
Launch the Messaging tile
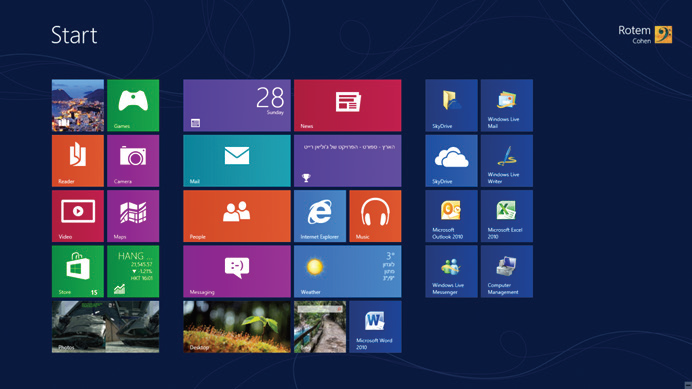[x=237, y=272]
